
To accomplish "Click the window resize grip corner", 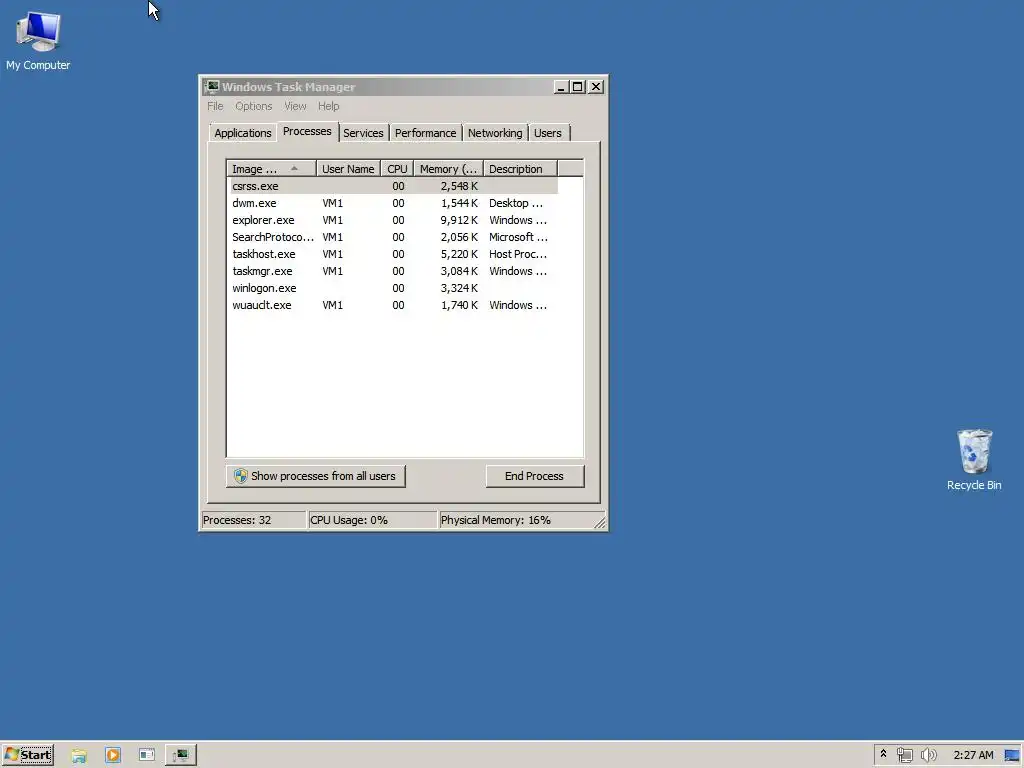I will (600, 522).
